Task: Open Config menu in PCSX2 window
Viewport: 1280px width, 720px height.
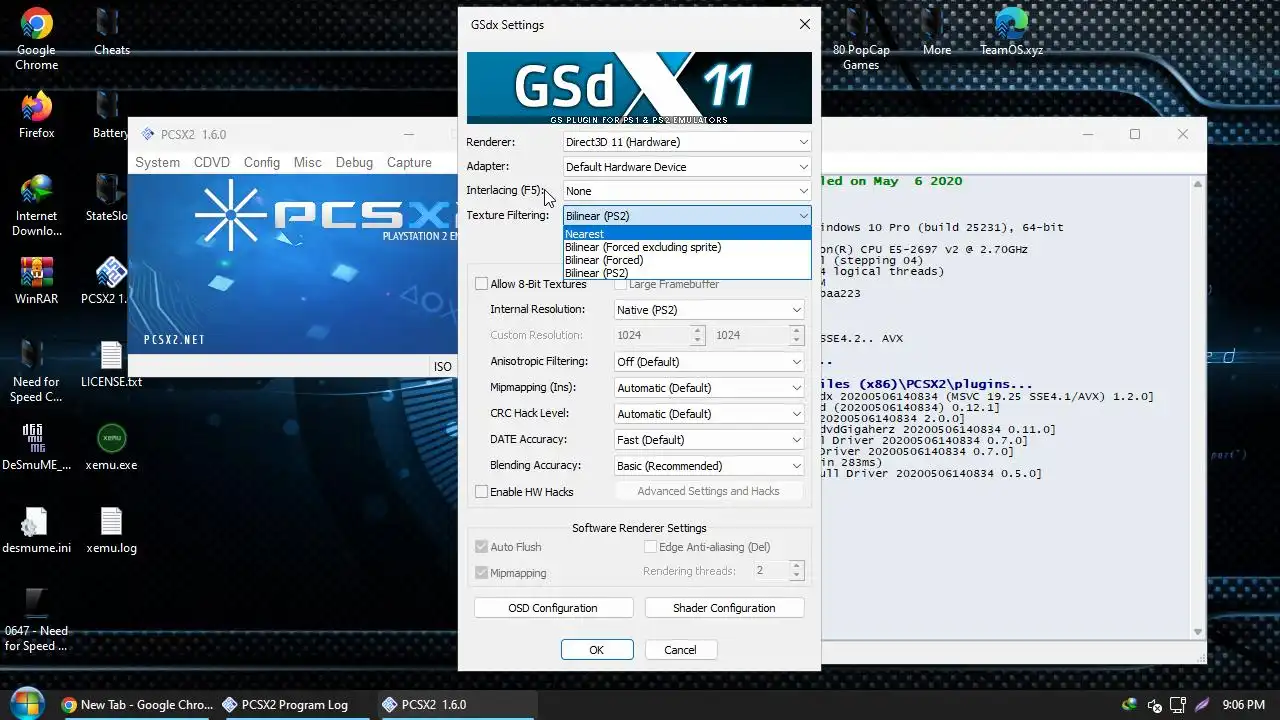Action: click(262, 162)
